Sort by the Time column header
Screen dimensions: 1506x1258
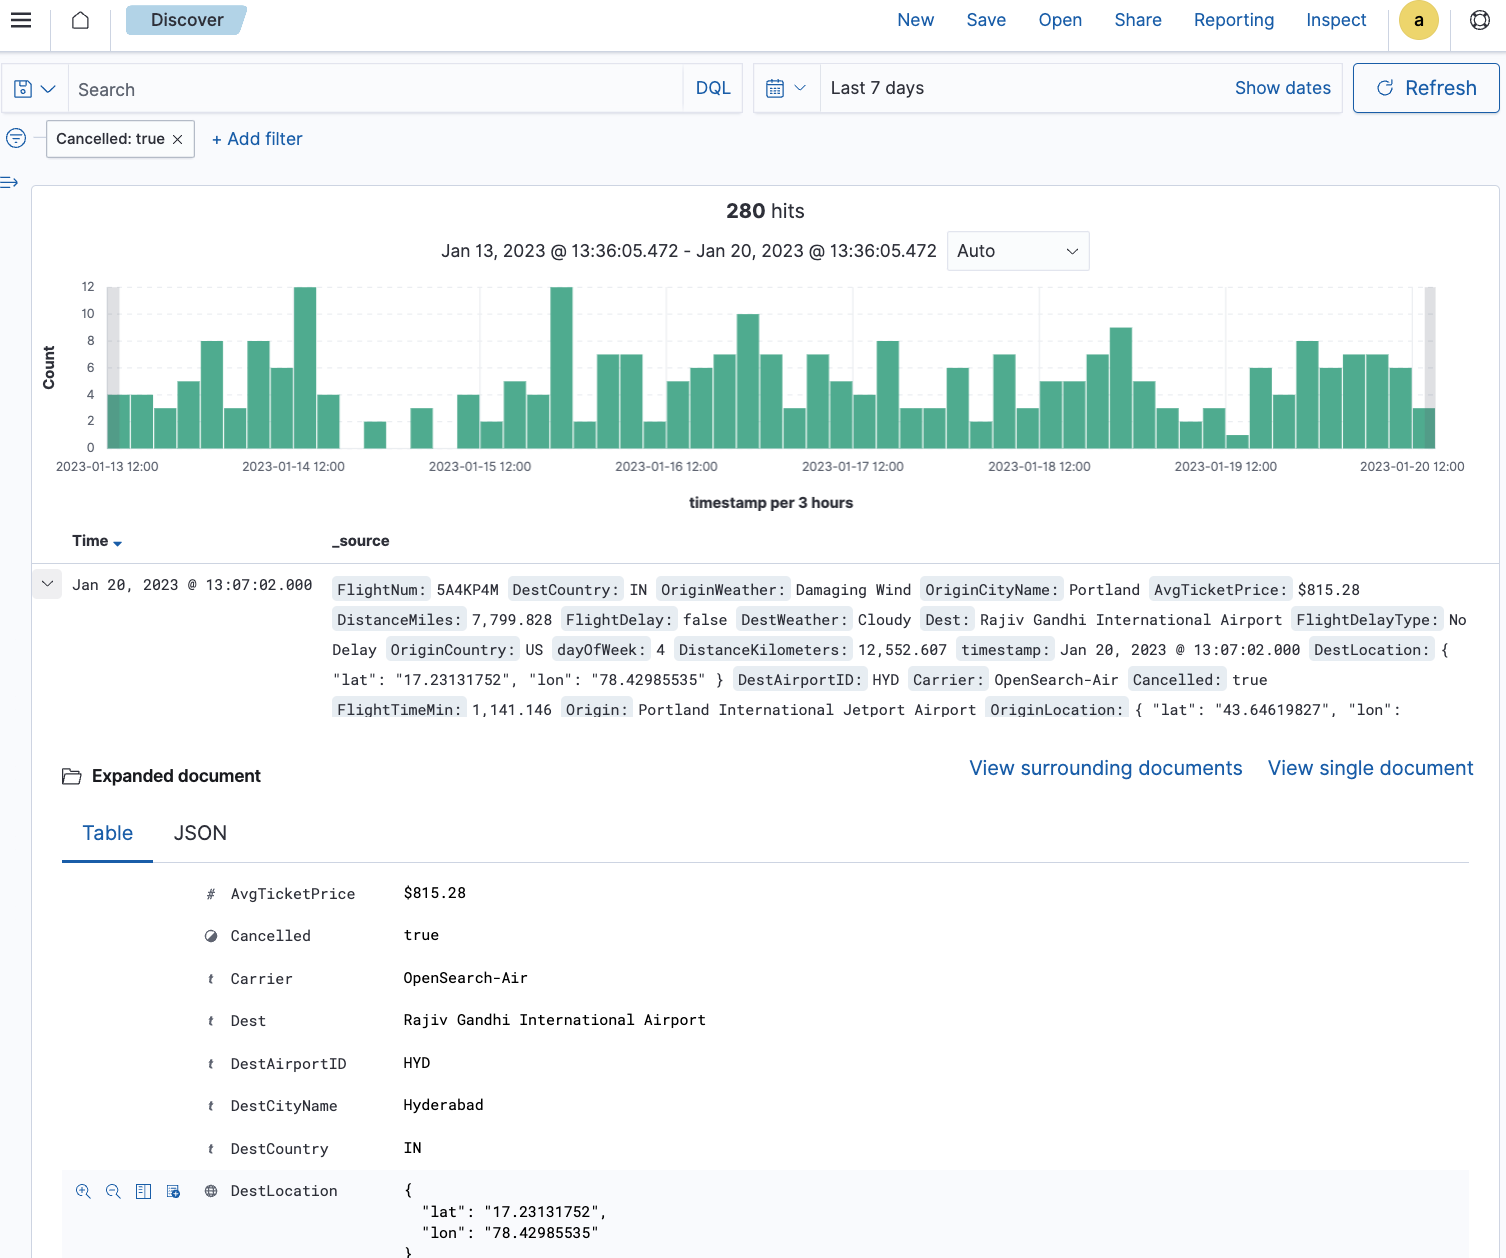(96, 541)
